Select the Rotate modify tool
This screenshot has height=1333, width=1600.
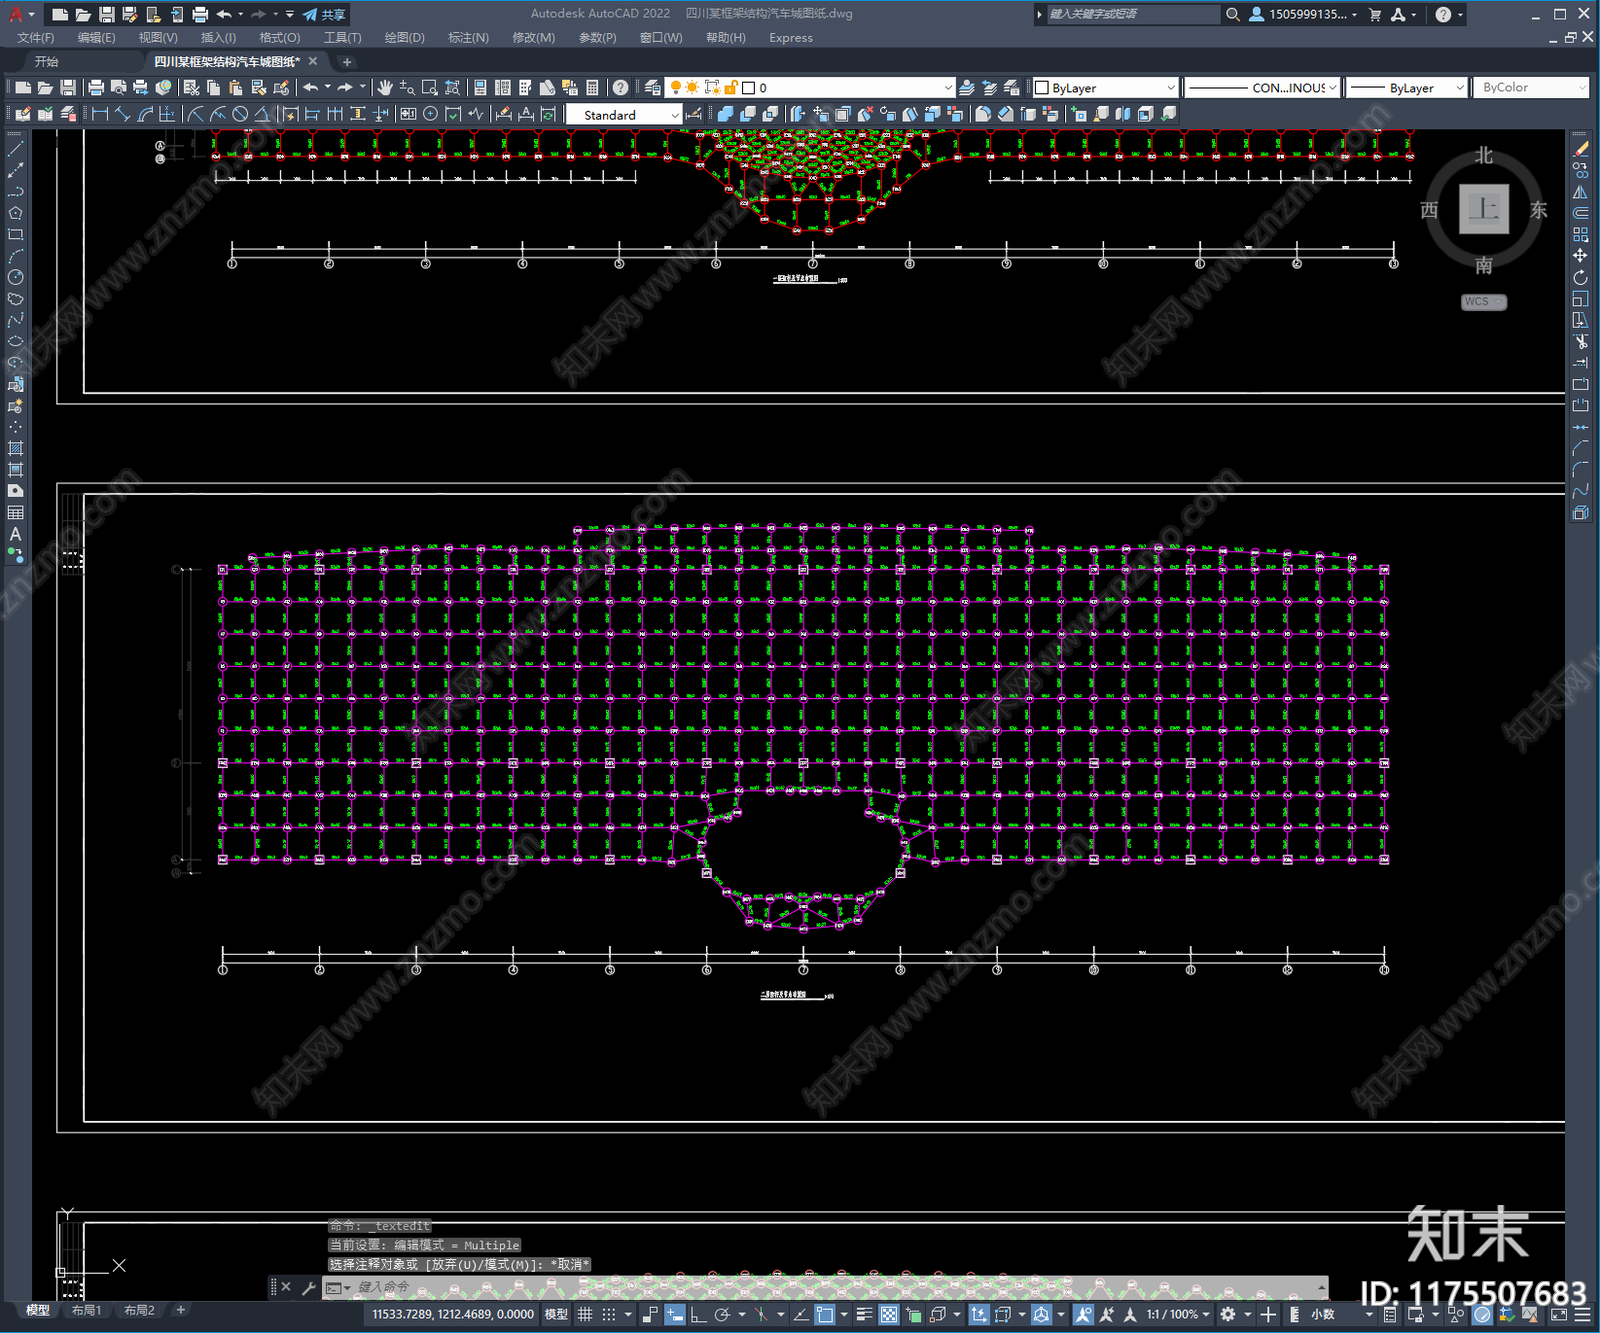click(x=1580, y=277)
